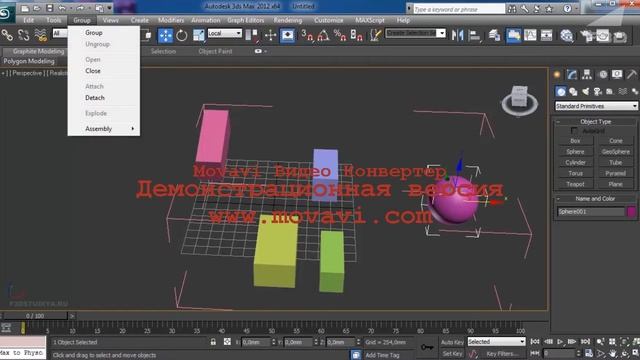Select the Cameras category icon
The height and width of the screenshot is (360, 640).
tap(598, 91)
